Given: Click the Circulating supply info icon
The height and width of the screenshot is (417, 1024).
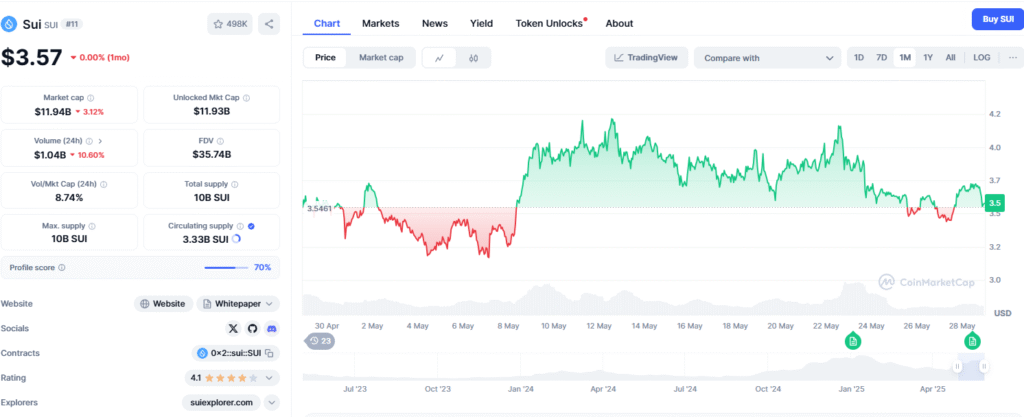Looking at the screenshot, I should [x=240, y=226].
